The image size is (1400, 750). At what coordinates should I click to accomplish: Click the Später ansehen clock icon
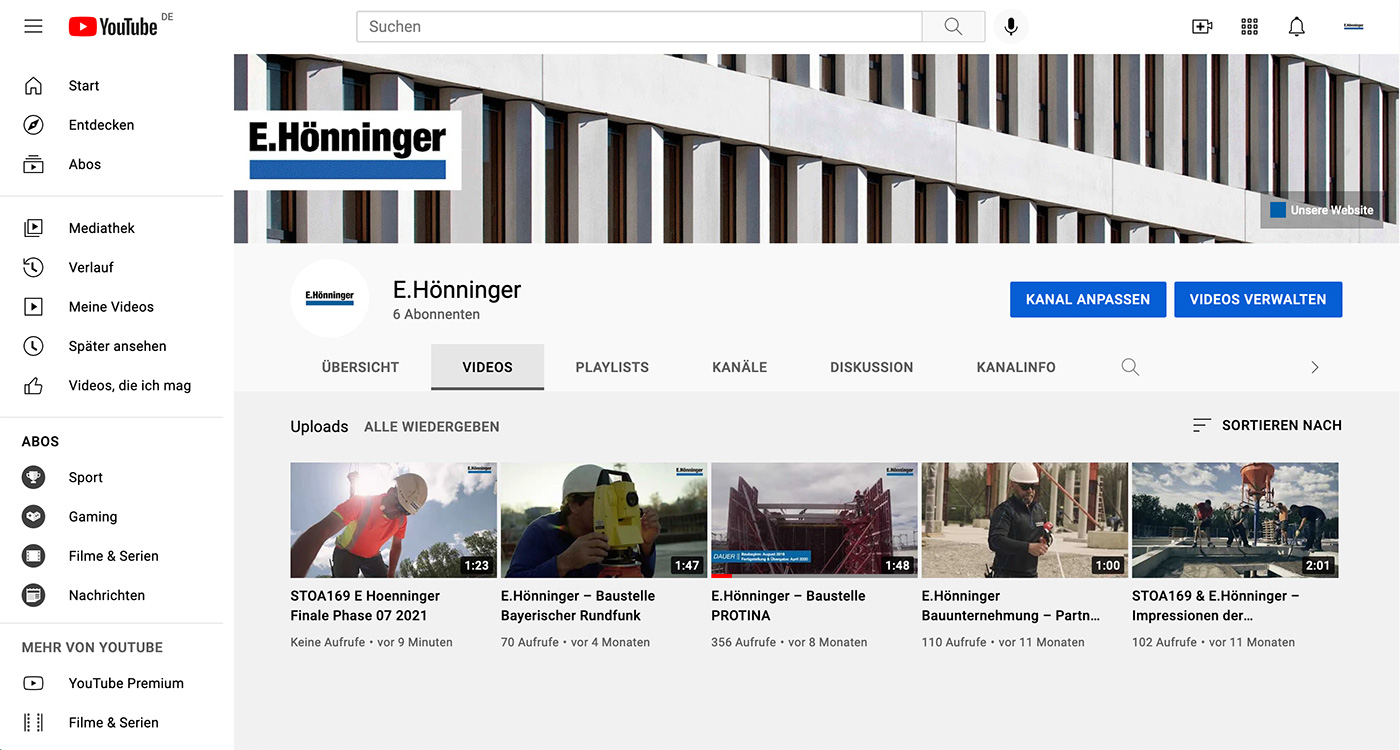(34, 346)
